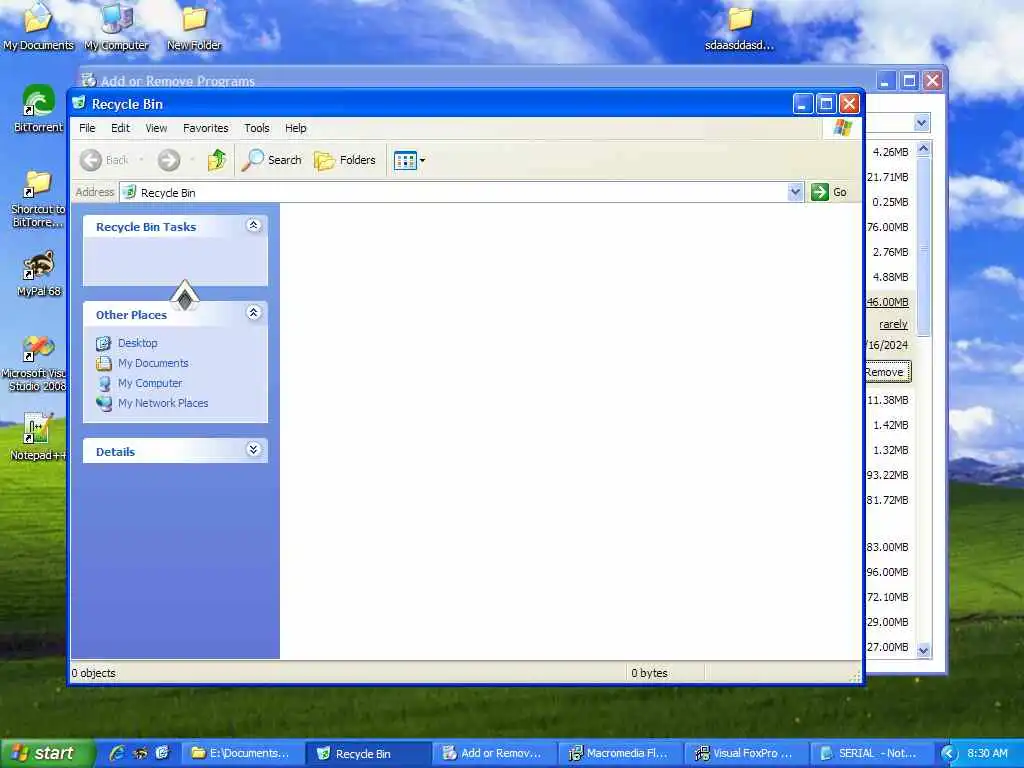
Task: Open the File menu
Action: 87,128
